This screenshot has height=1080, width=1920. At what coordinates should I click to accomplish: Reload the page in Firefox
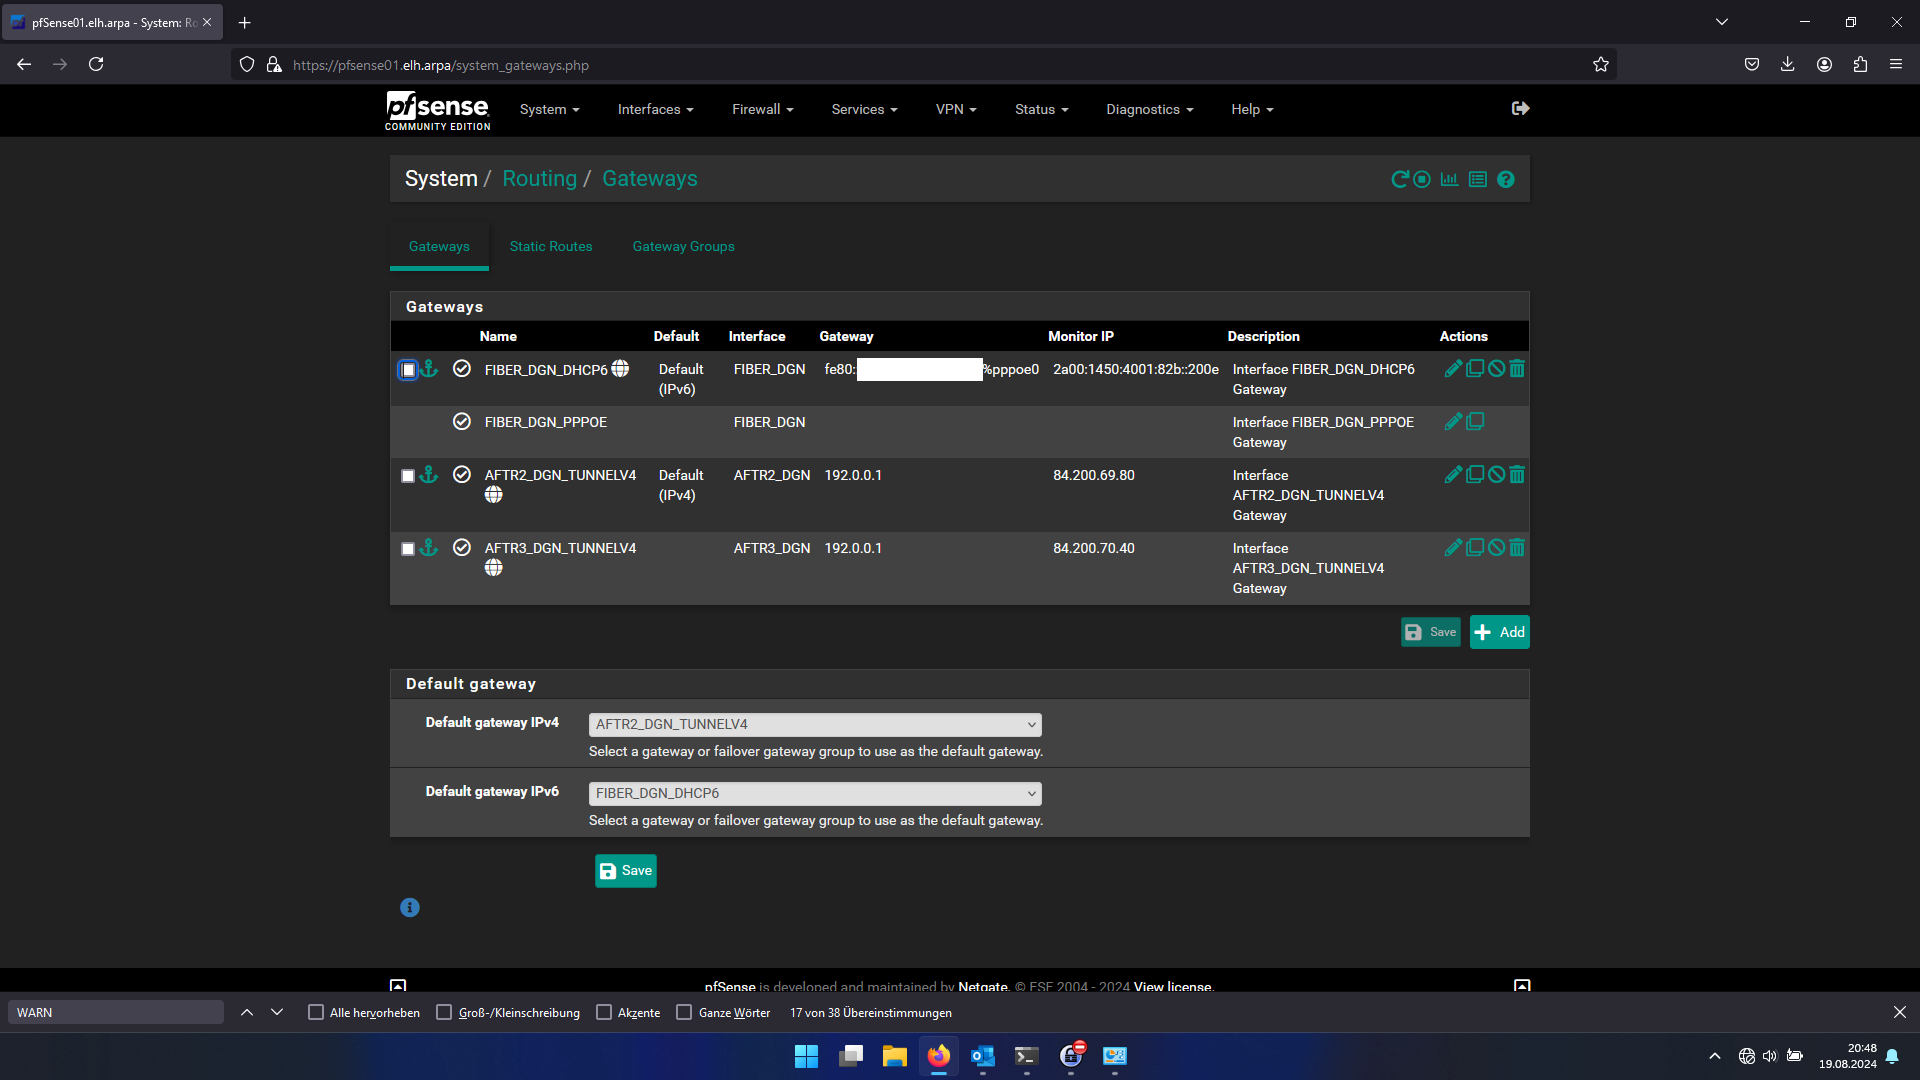pos(96,64)
